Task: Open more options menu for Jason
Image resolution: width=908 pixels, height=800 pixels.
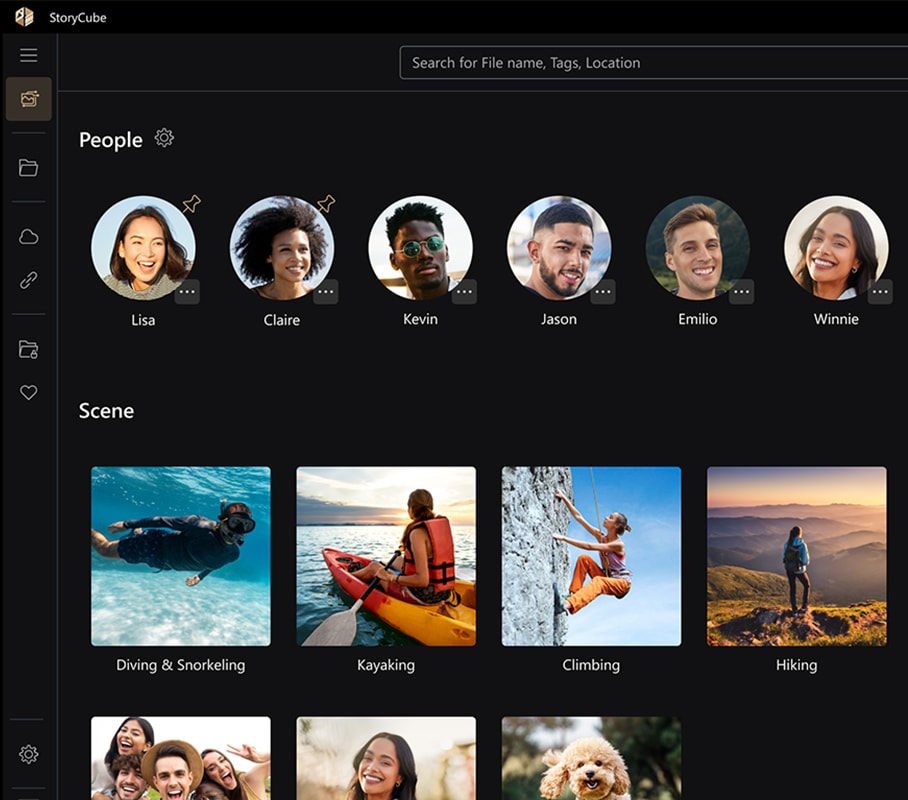Action: click(x=602, y=292)
